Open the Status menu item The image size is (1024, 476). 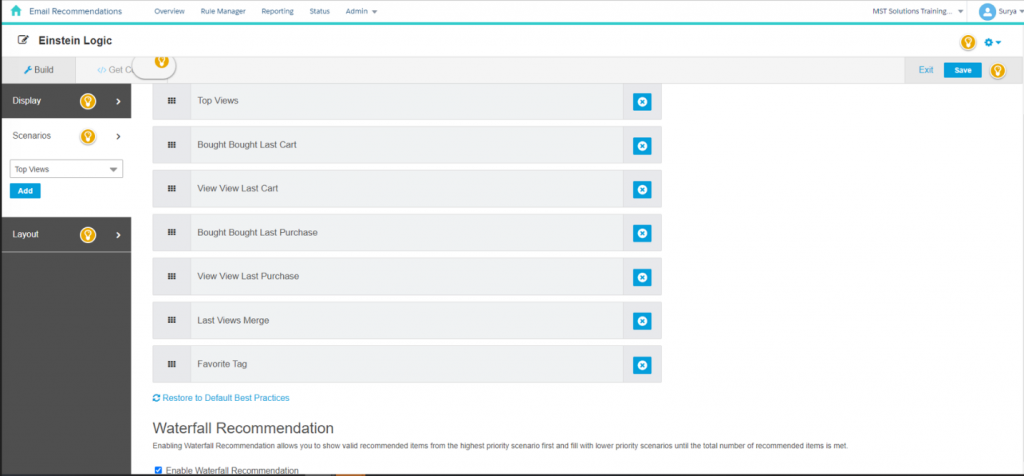(x=319, y=11)
